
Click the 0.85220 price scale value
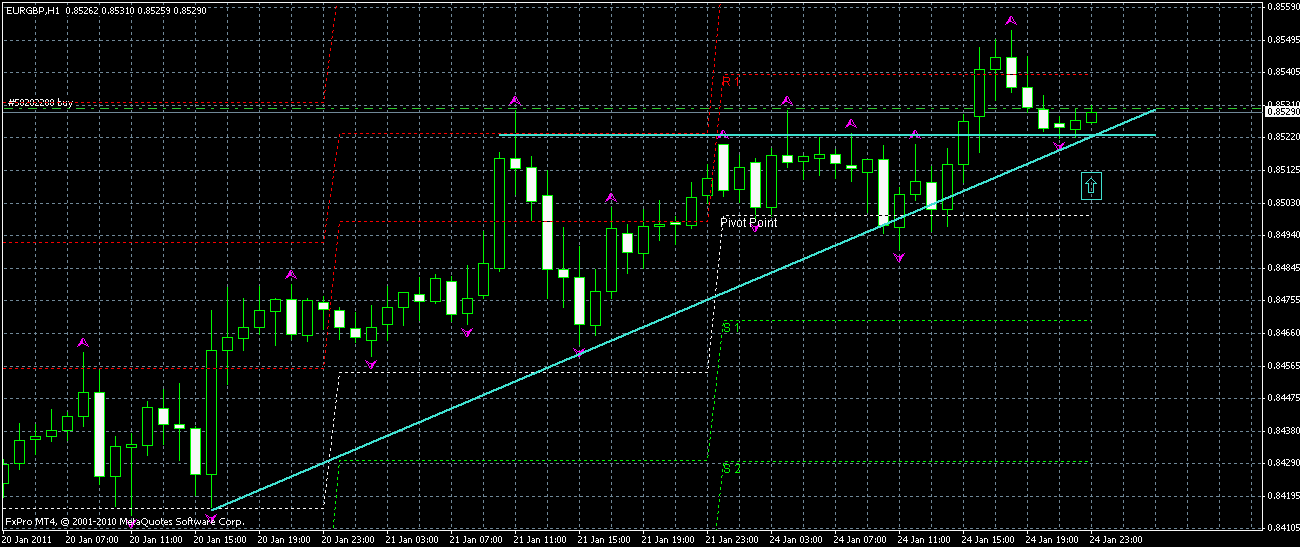click(1282, 138)
